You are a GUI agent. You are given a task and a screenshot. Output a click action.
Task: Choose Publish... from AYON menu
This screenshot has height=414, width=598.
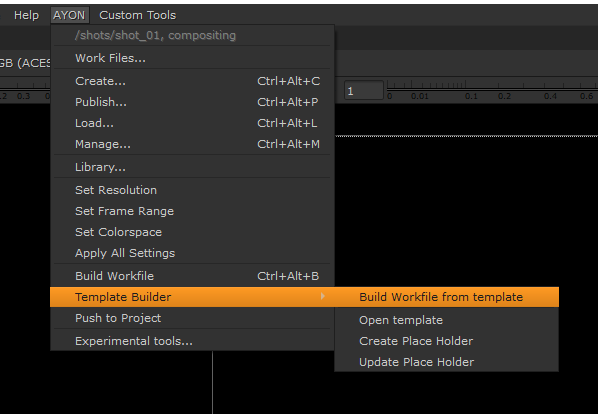point(192,102)
